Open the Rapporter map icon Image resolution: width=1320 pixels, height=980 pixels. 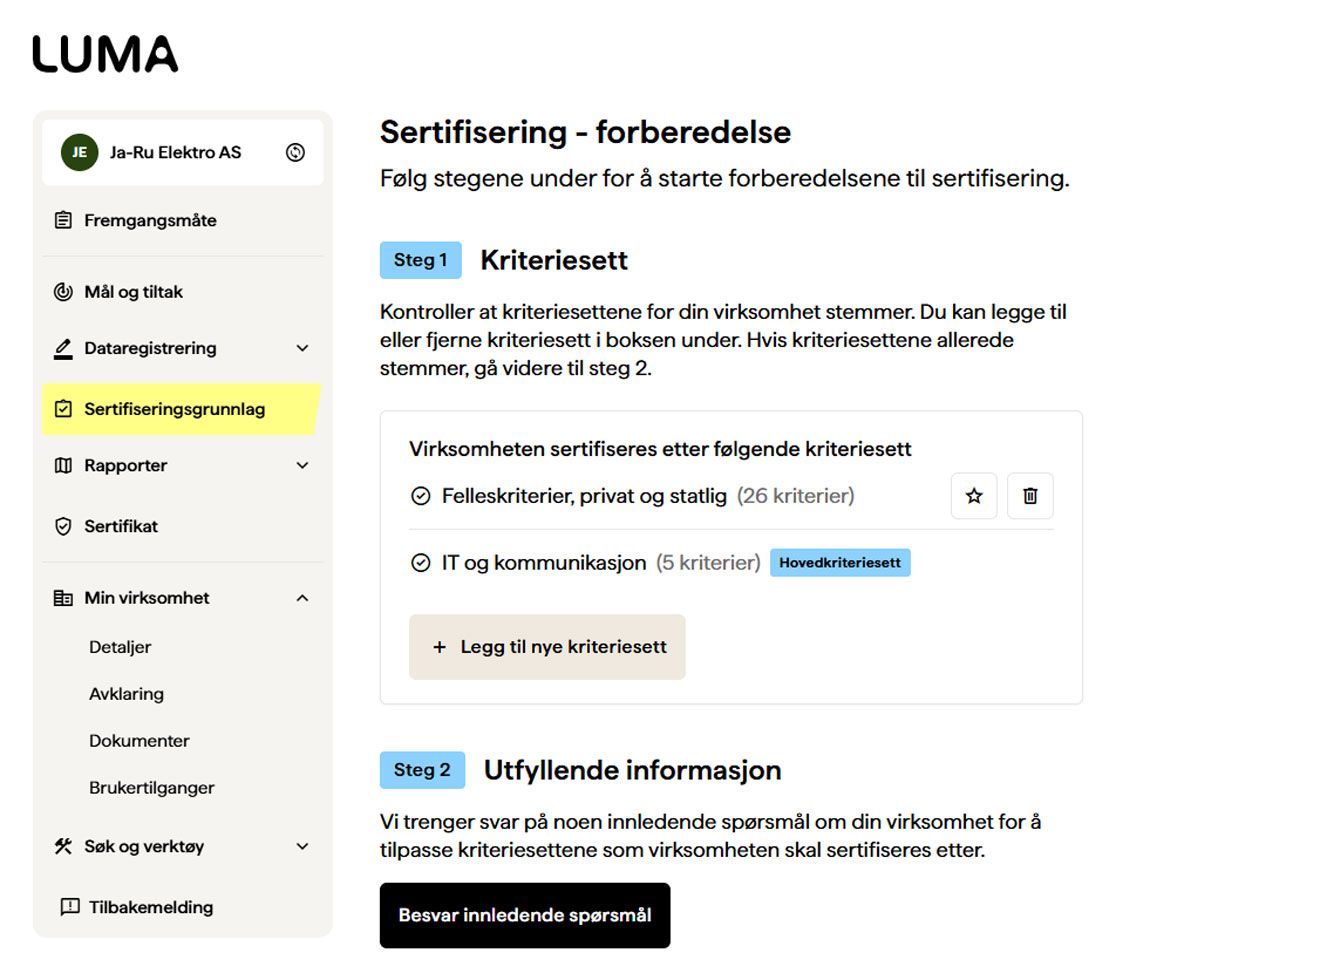pos(62,465)
